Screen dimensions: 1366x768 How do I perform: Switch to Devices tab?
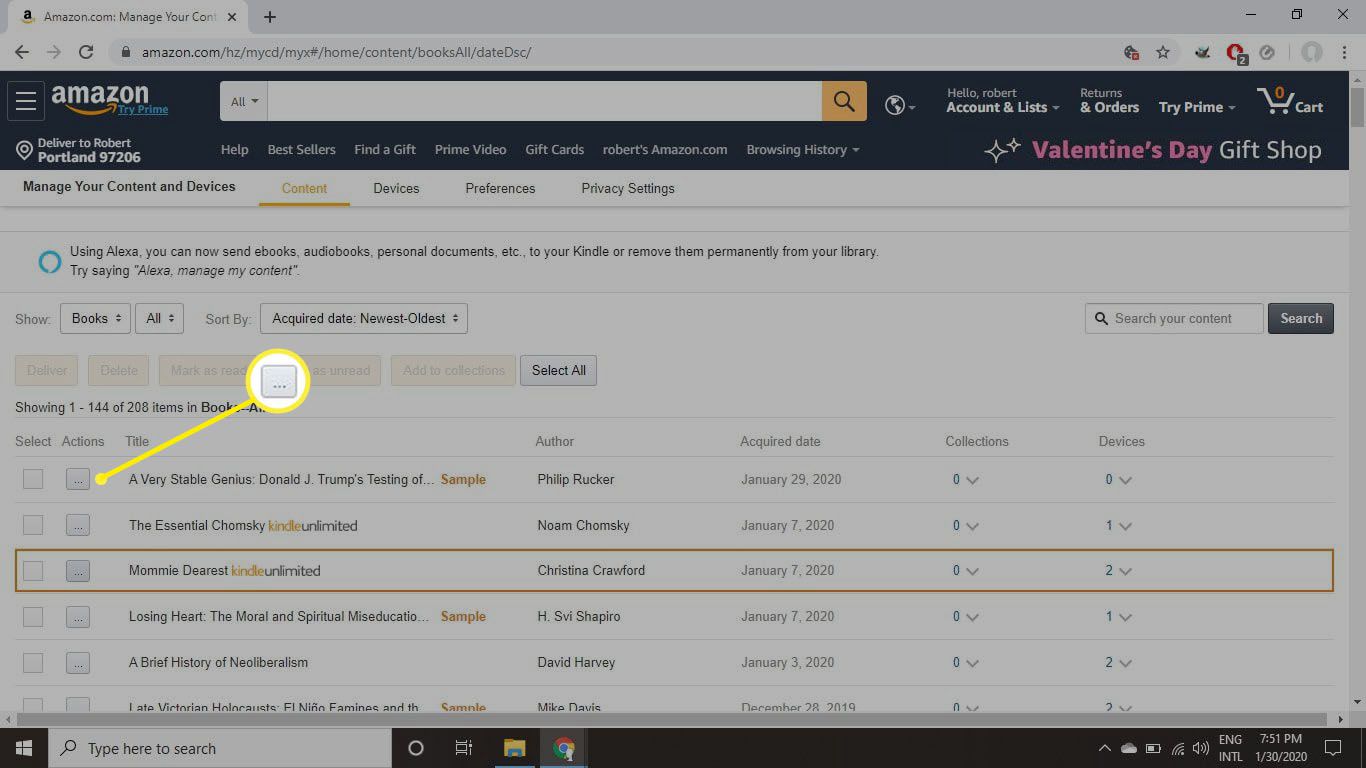tap(396, 188)
